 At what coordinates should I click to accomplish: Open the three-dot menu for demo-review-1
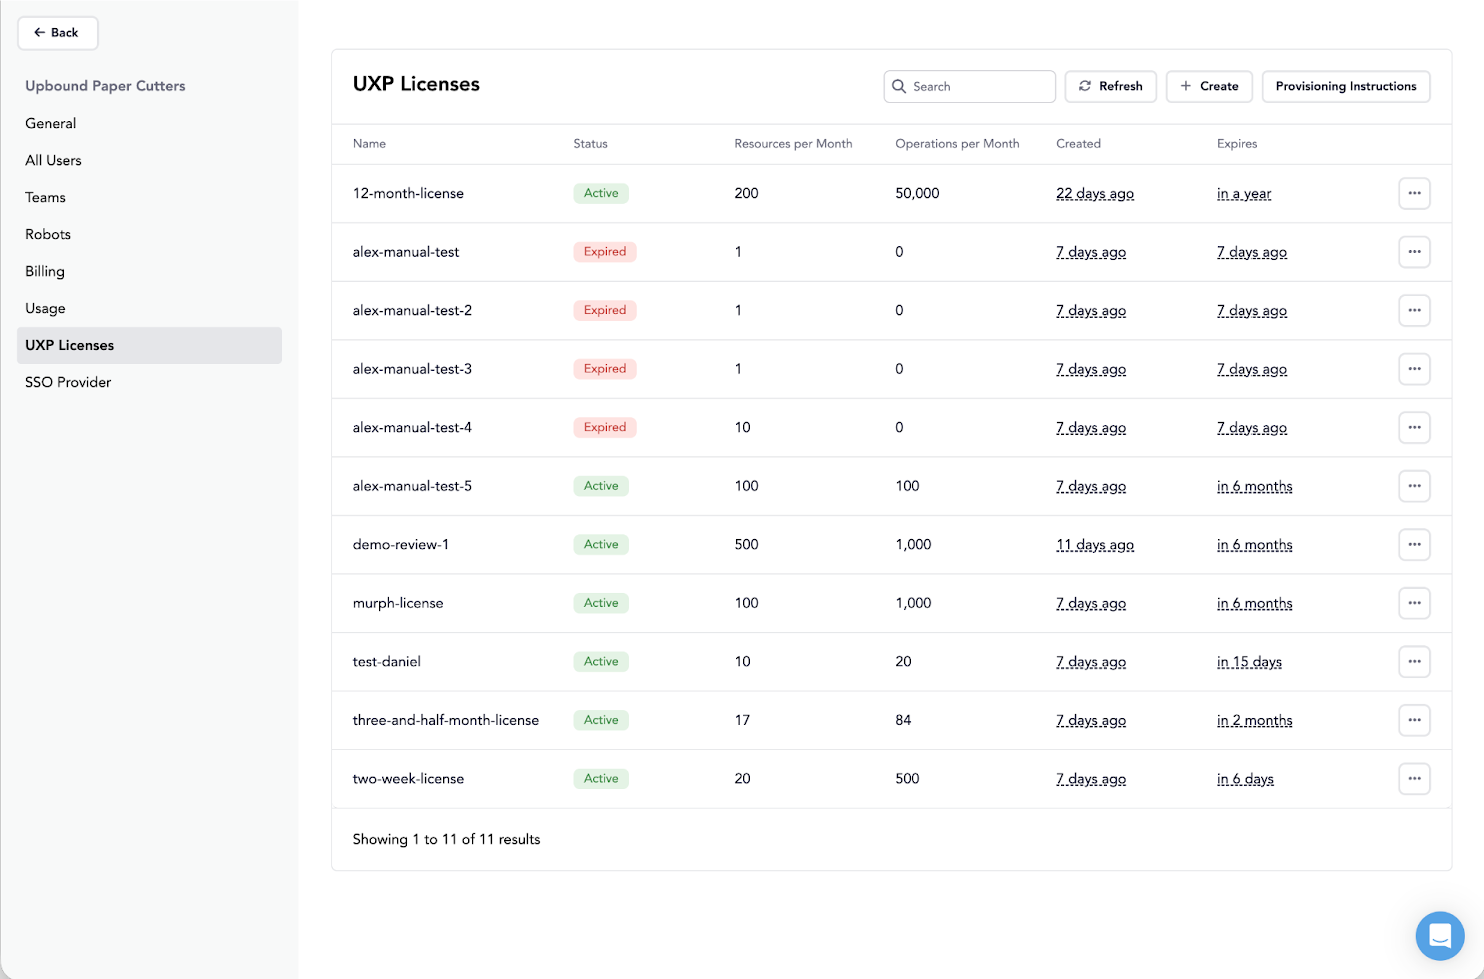coord(1414,545)
